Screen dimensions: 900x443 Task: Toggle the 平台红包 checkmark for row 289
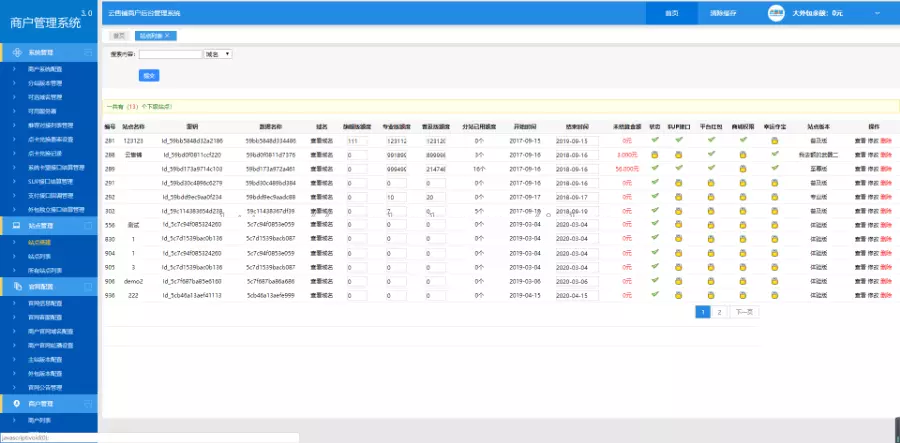(x=711, y=168)
